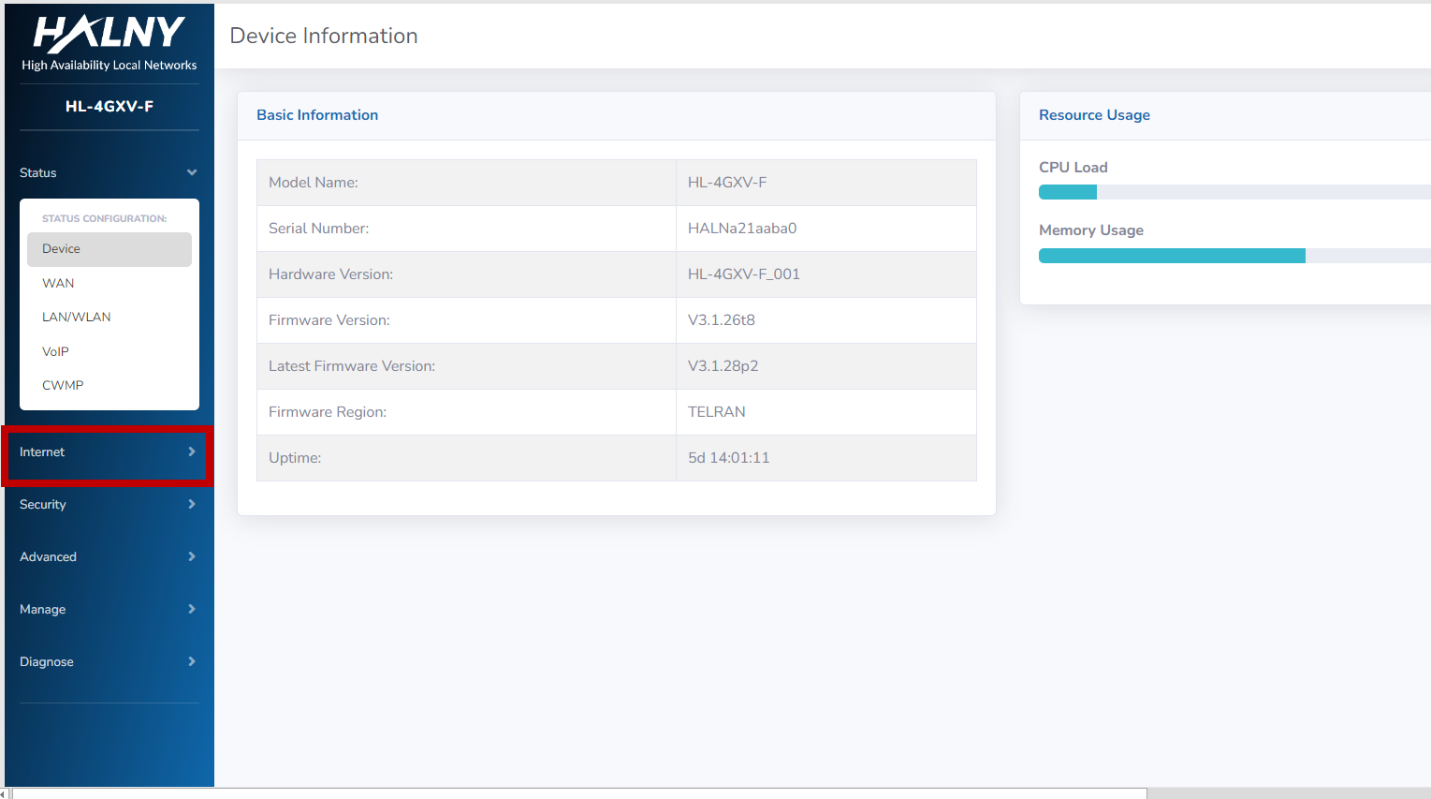This screenshot has height=799, width=1431.
Task: Click the HALNY logo
Action: [109, 34]
